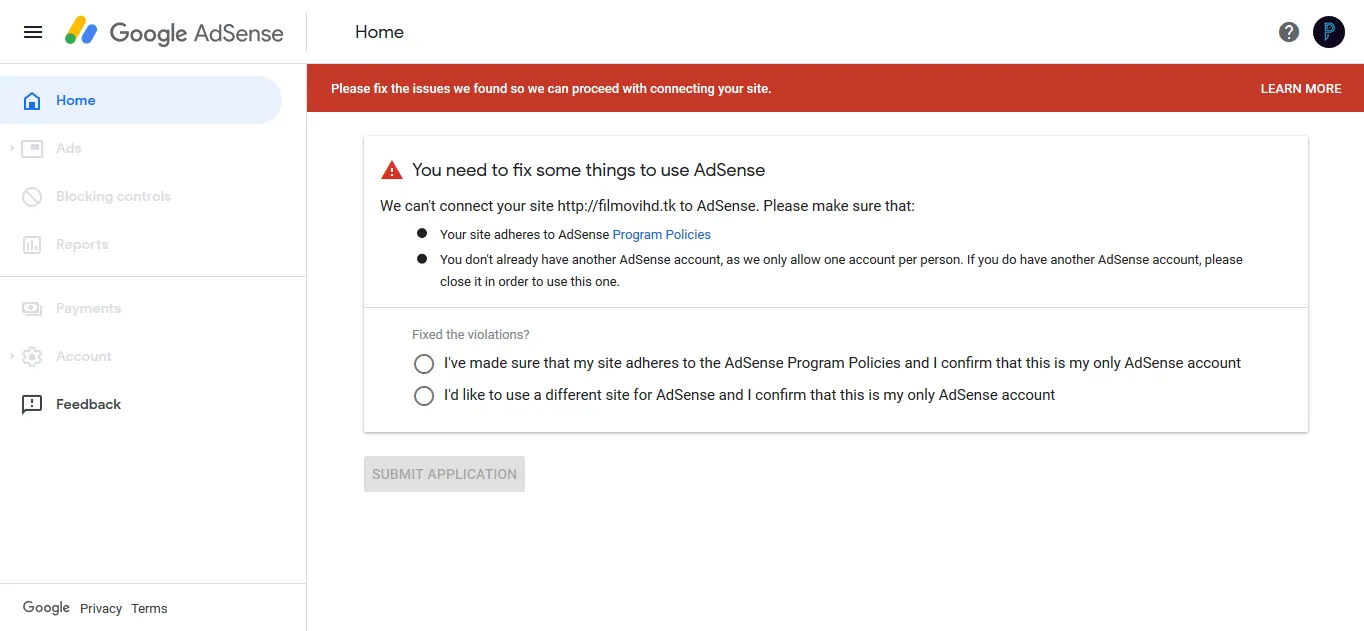Click the Feedback speech bubble icon
This screenshot has height=631, width=1364.
point(32,405)
